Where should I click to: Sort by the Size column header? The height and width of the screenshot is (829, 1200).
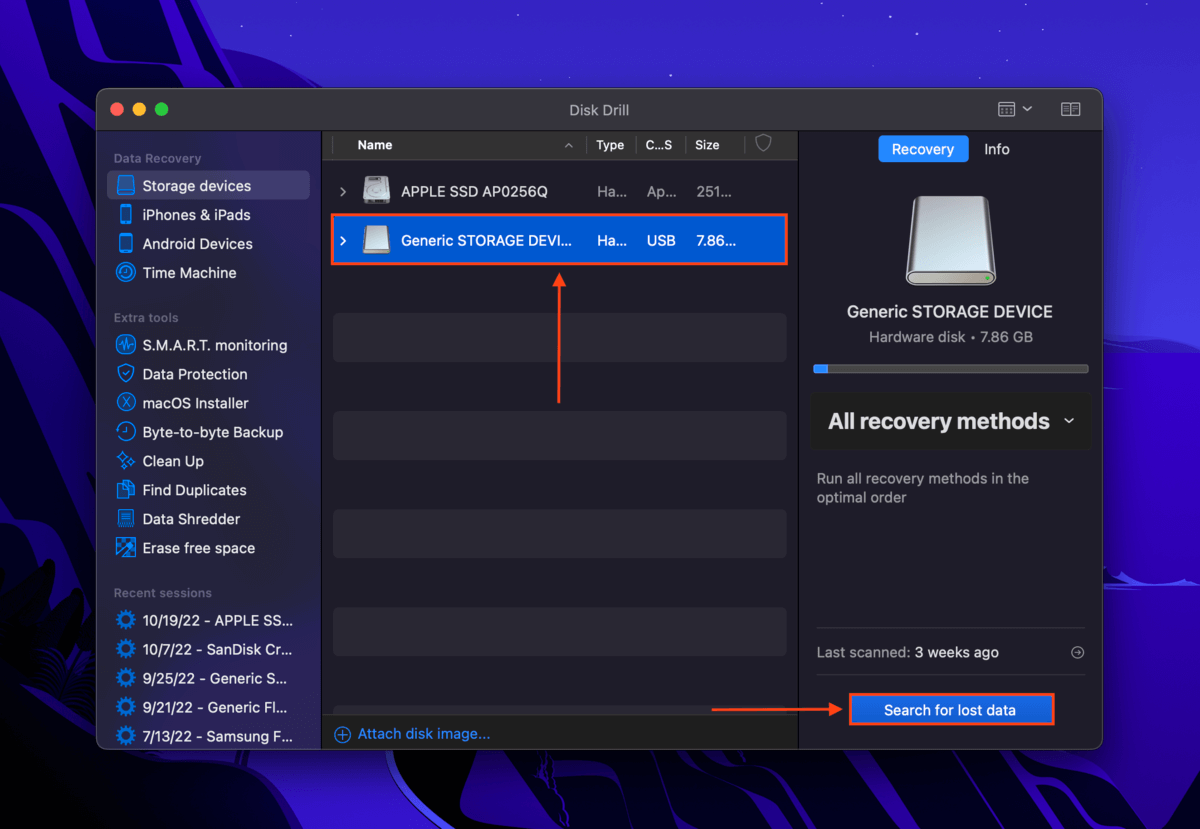click(708, 145)
